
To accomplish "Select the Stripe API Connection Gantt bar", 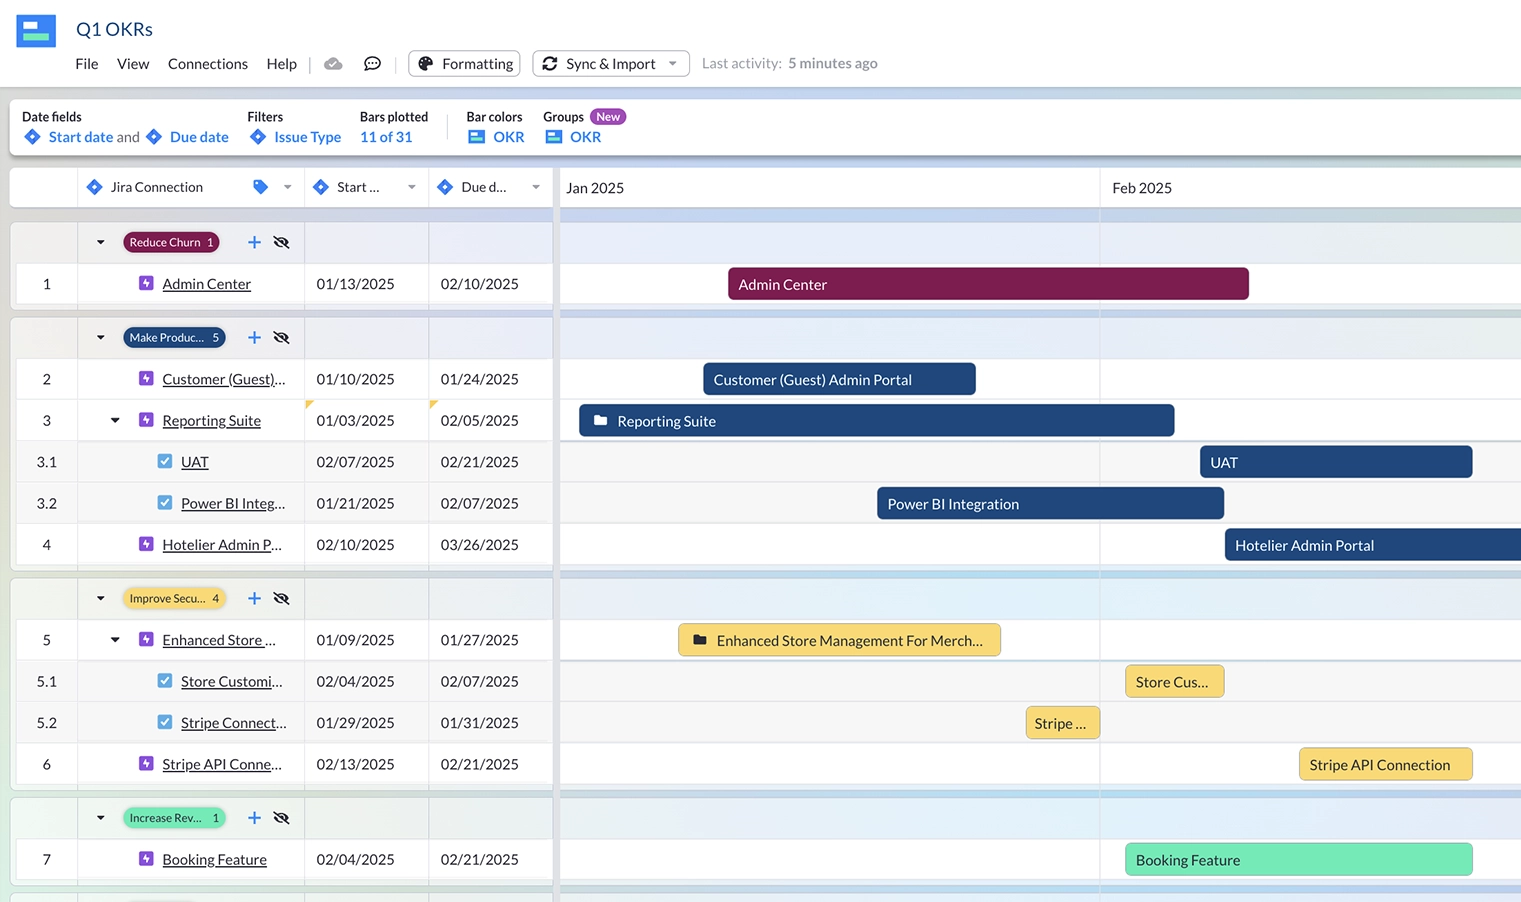I will coord(1385,764).
